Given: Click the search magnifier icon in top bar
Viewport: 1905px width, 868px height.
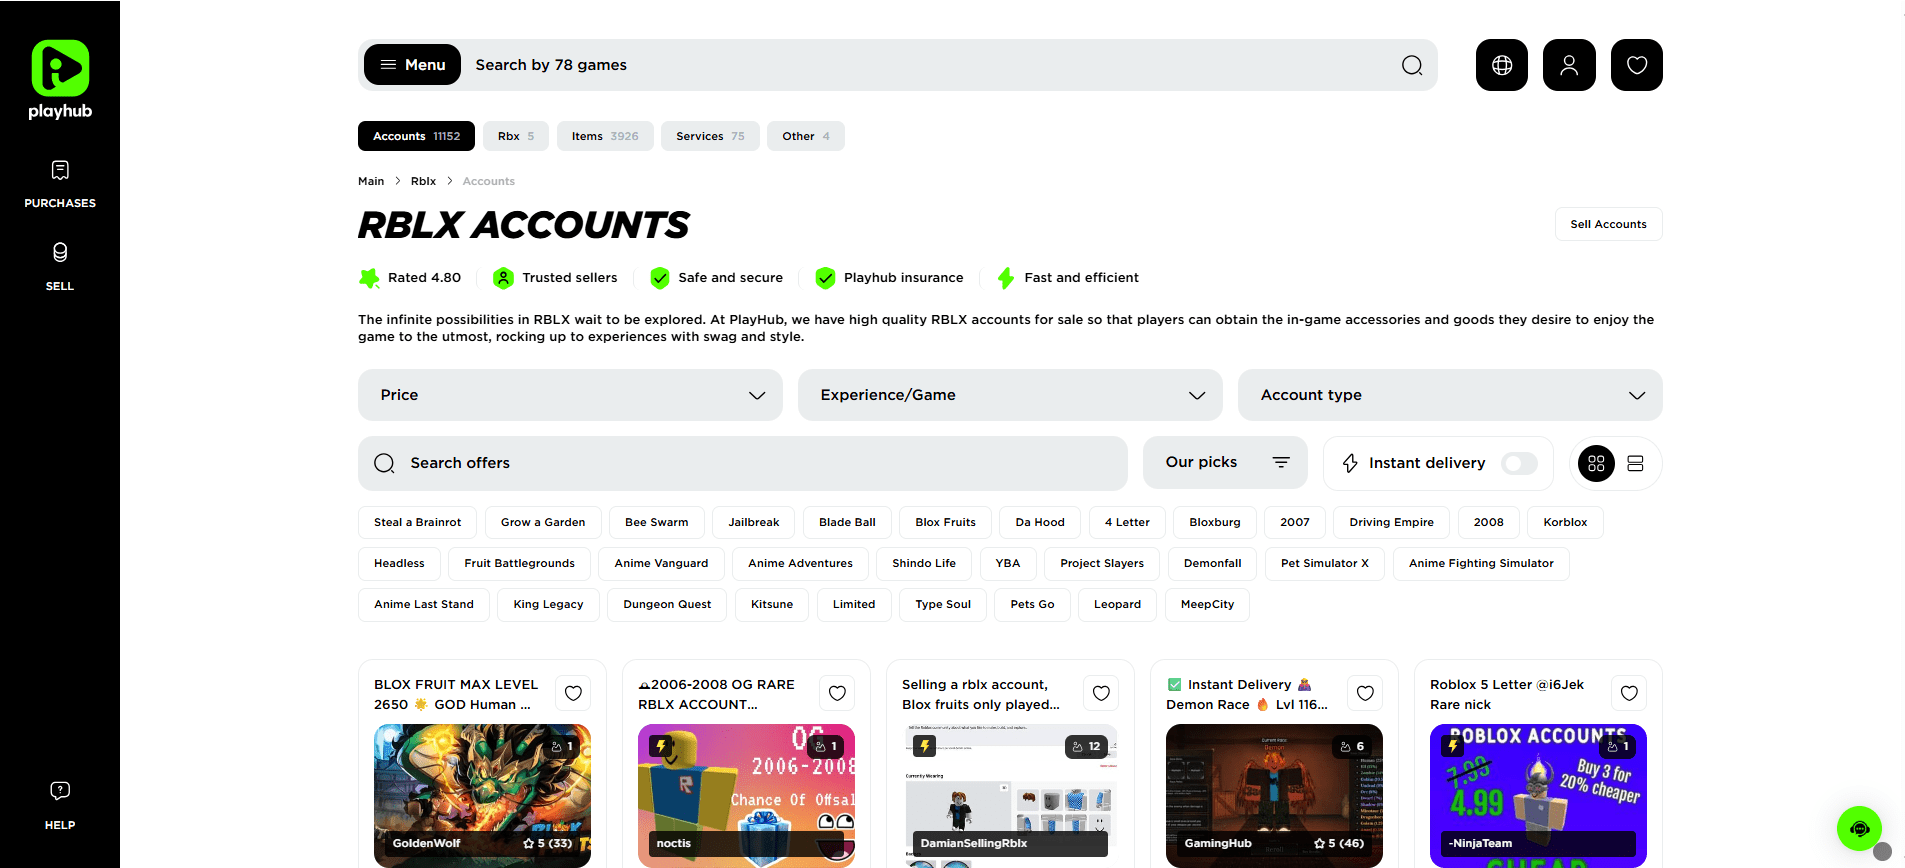Looking at the screenshot, I should tap(1411, 65).
